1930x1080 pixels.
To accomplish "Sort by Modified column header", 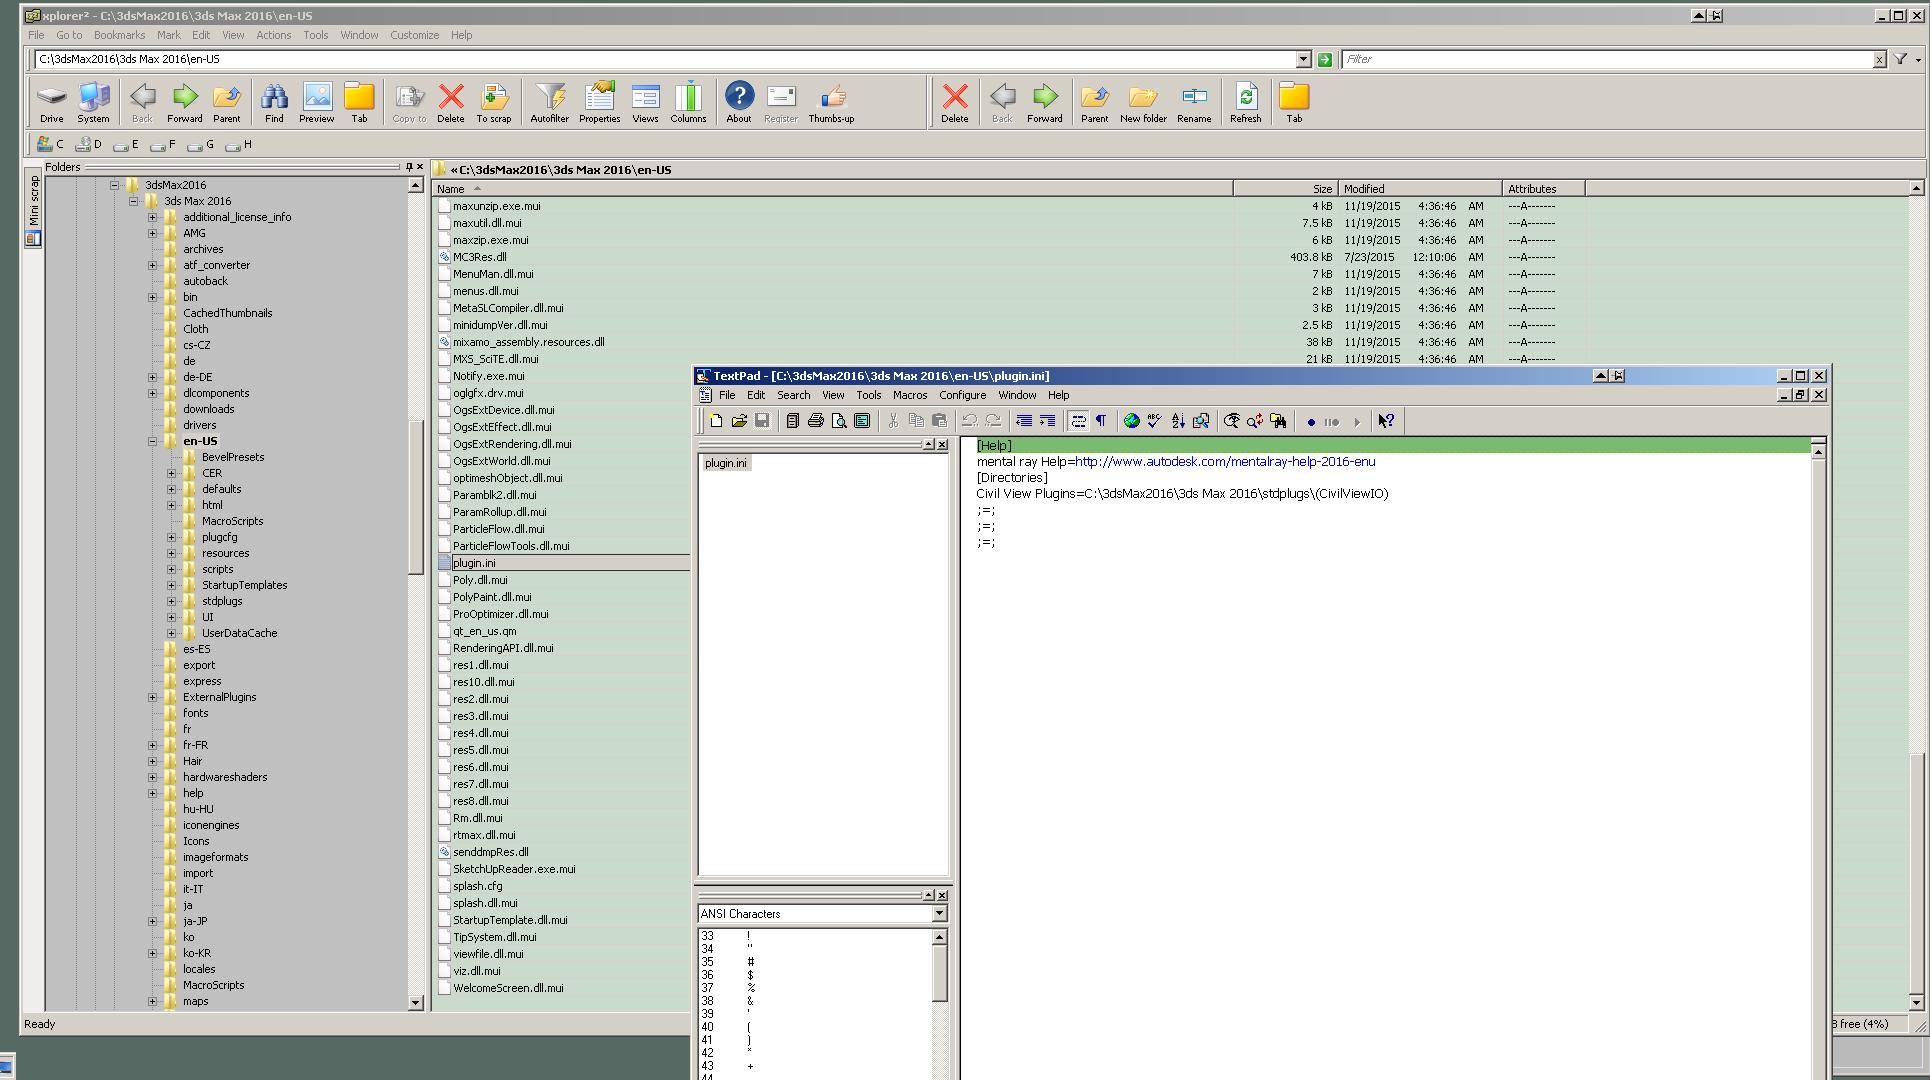I will [x=1420, y=188].
